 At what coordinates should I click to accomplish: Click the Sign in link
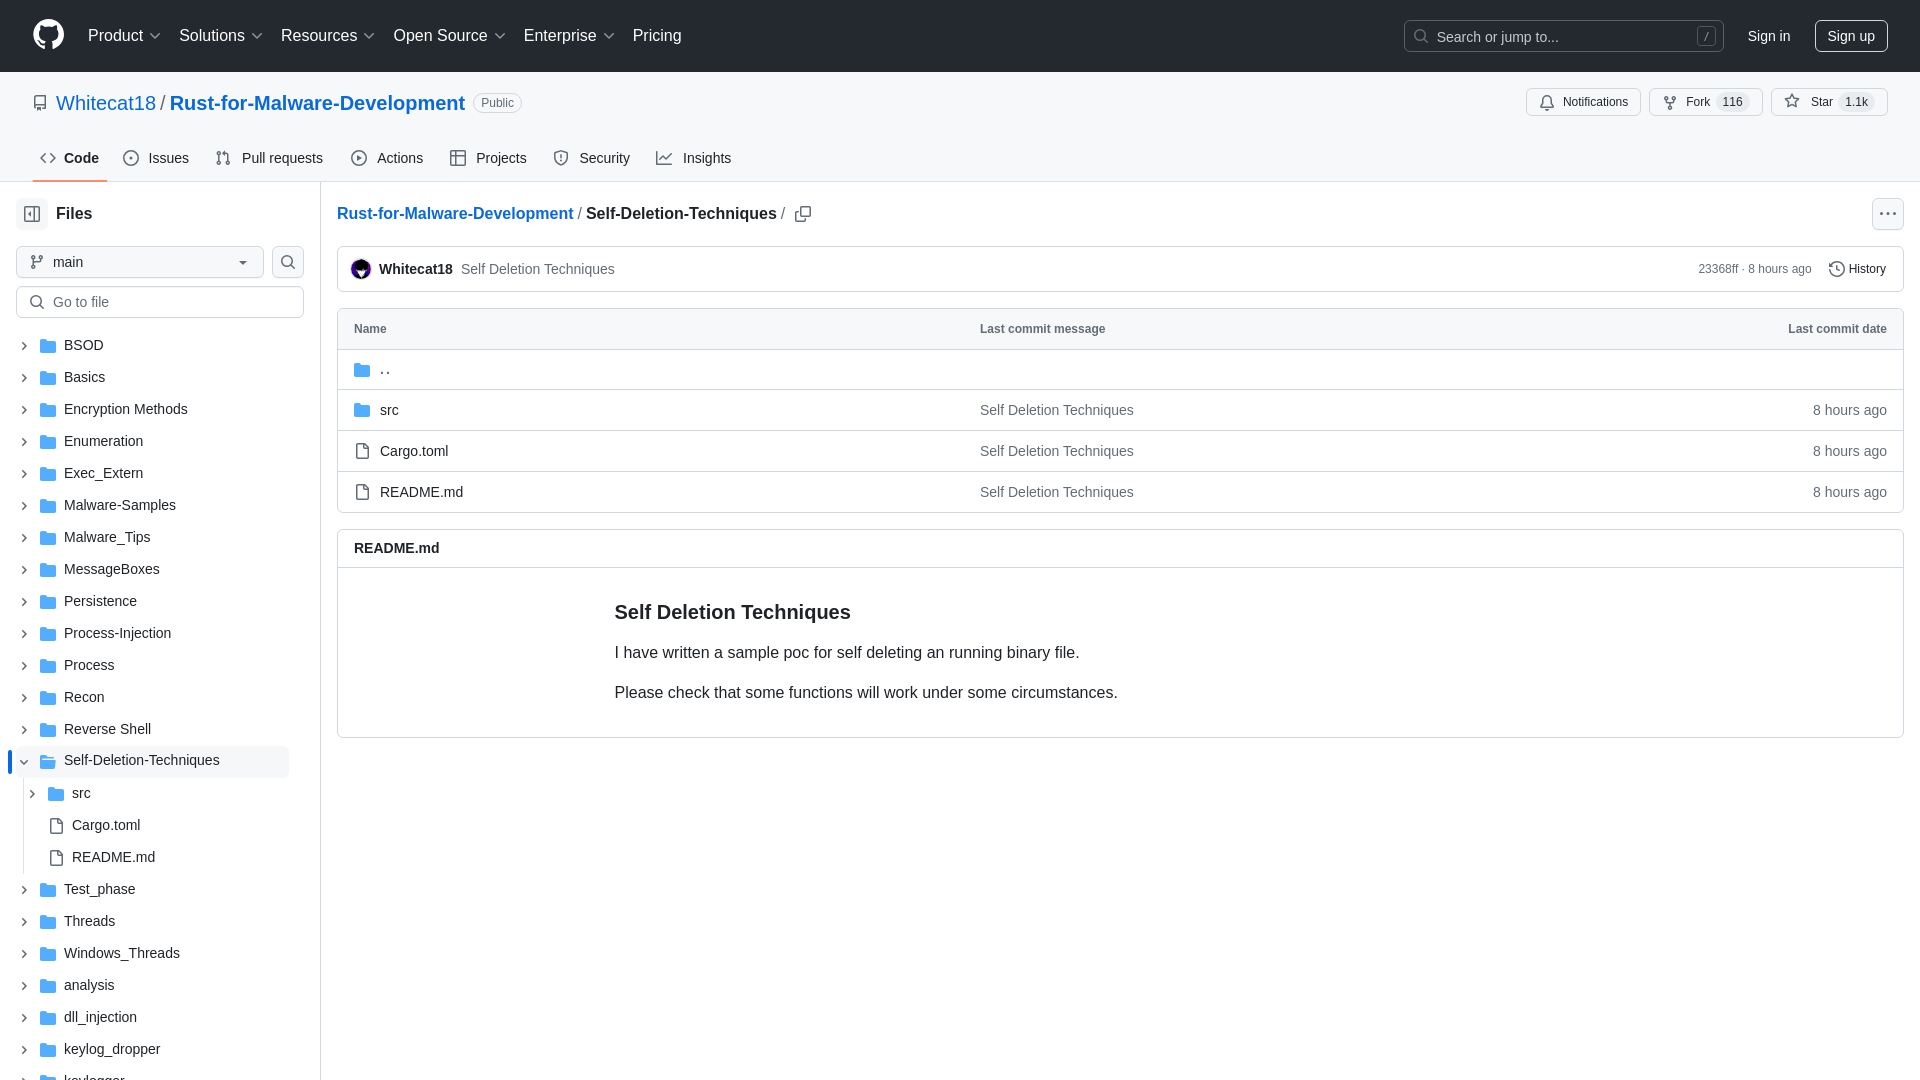click(x=1769, y=36)
